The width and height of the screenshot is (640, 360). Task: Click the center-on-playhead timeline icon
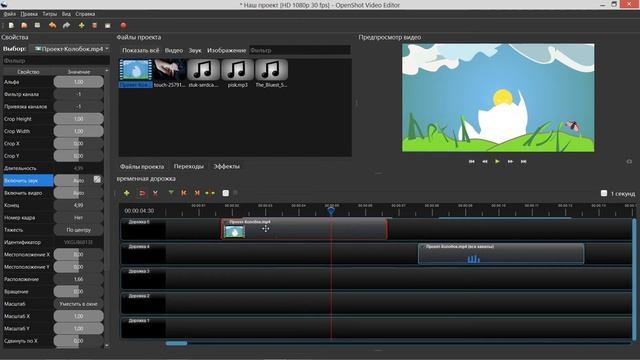point(210,193)
